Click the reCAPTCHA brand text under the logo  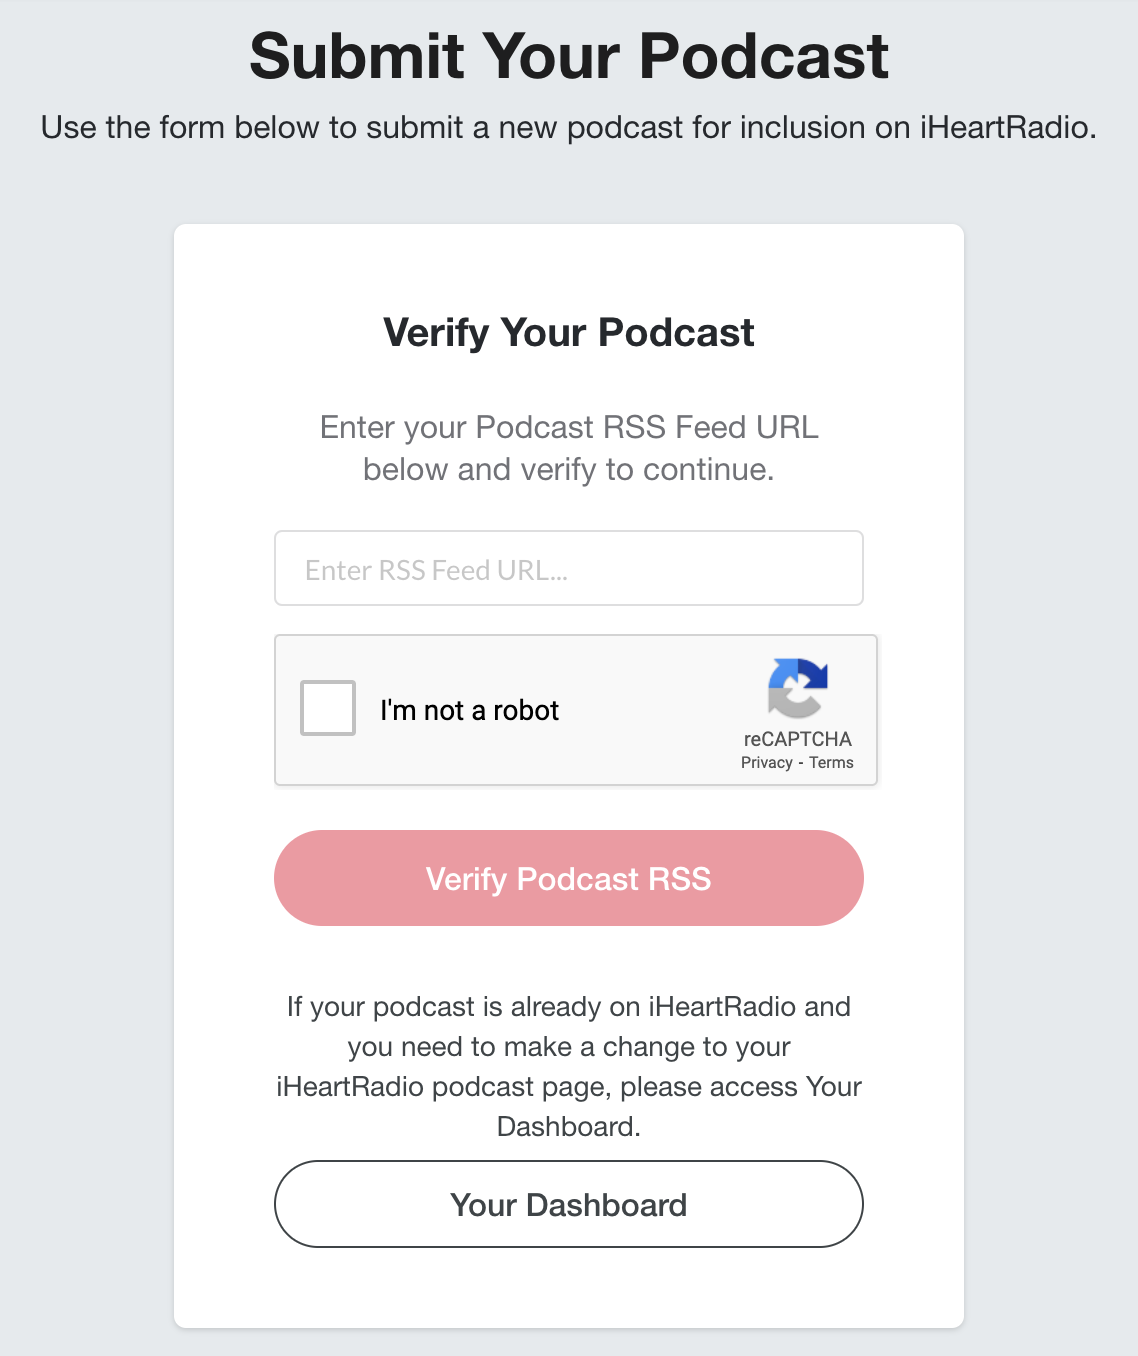tap(797, 739)
